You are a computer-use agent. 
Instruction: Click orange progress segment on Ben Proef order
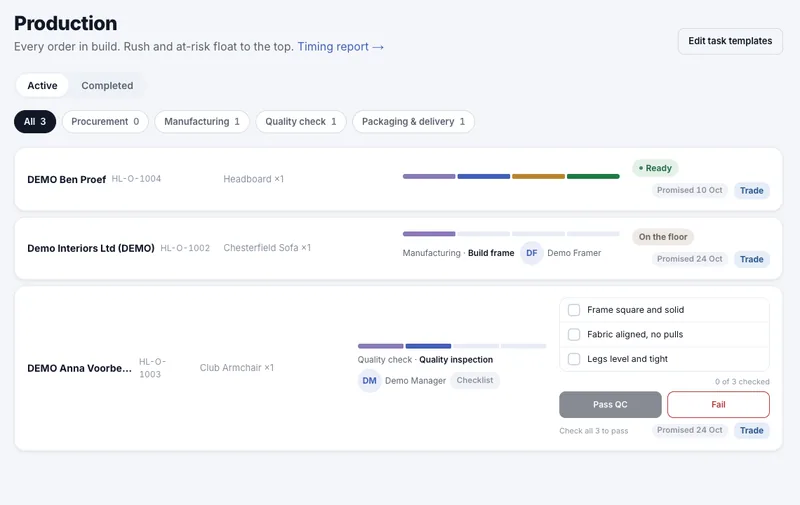tap(538, 176)
